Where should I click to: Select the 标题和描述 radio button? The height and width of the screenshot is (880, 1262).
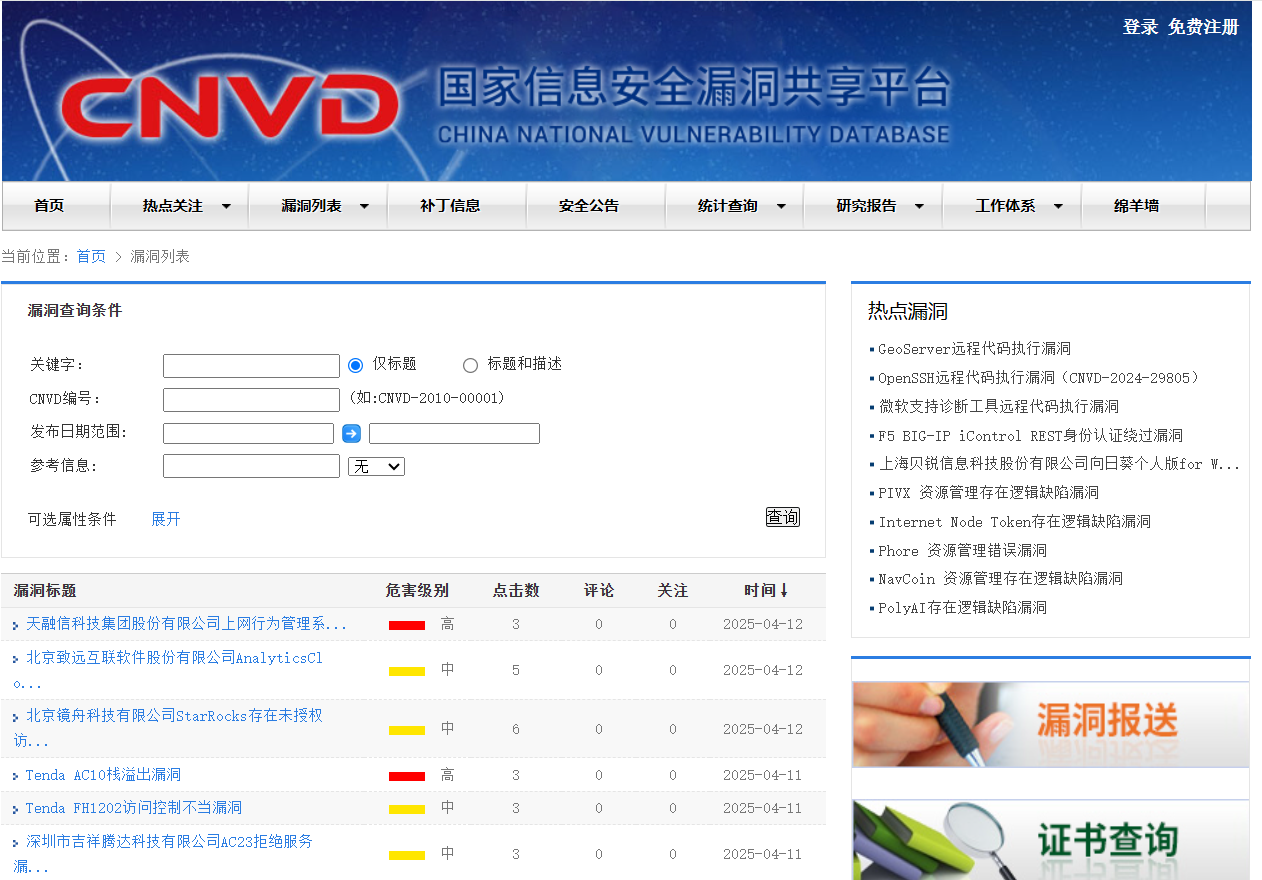coord(470,365)
